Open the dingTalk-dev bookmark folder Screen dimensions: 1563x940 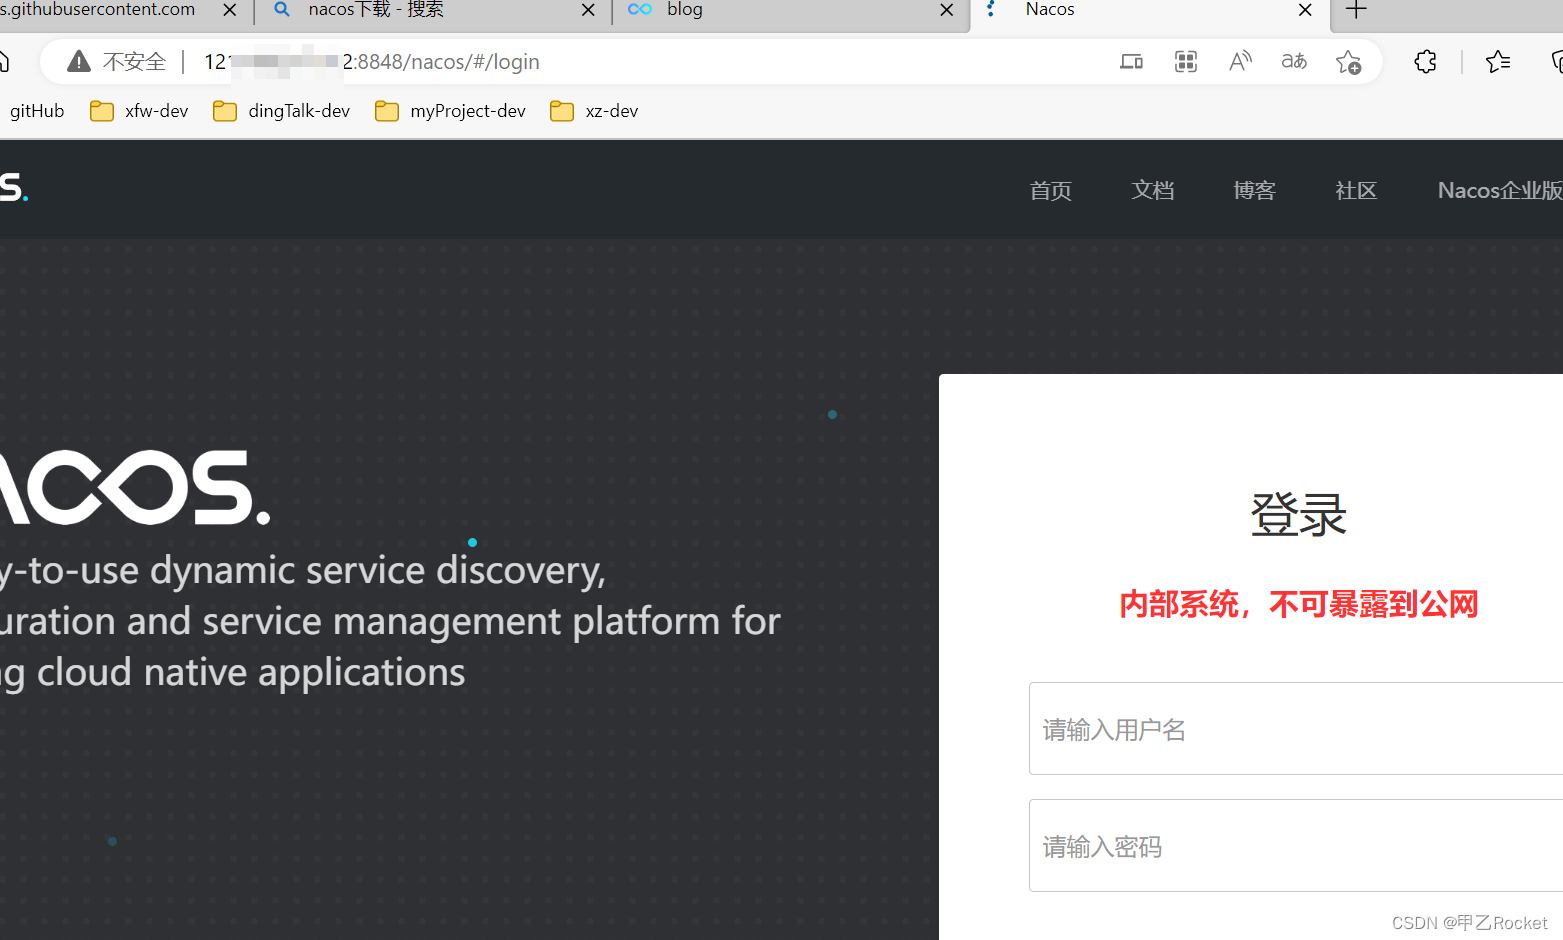click(281, 111)
